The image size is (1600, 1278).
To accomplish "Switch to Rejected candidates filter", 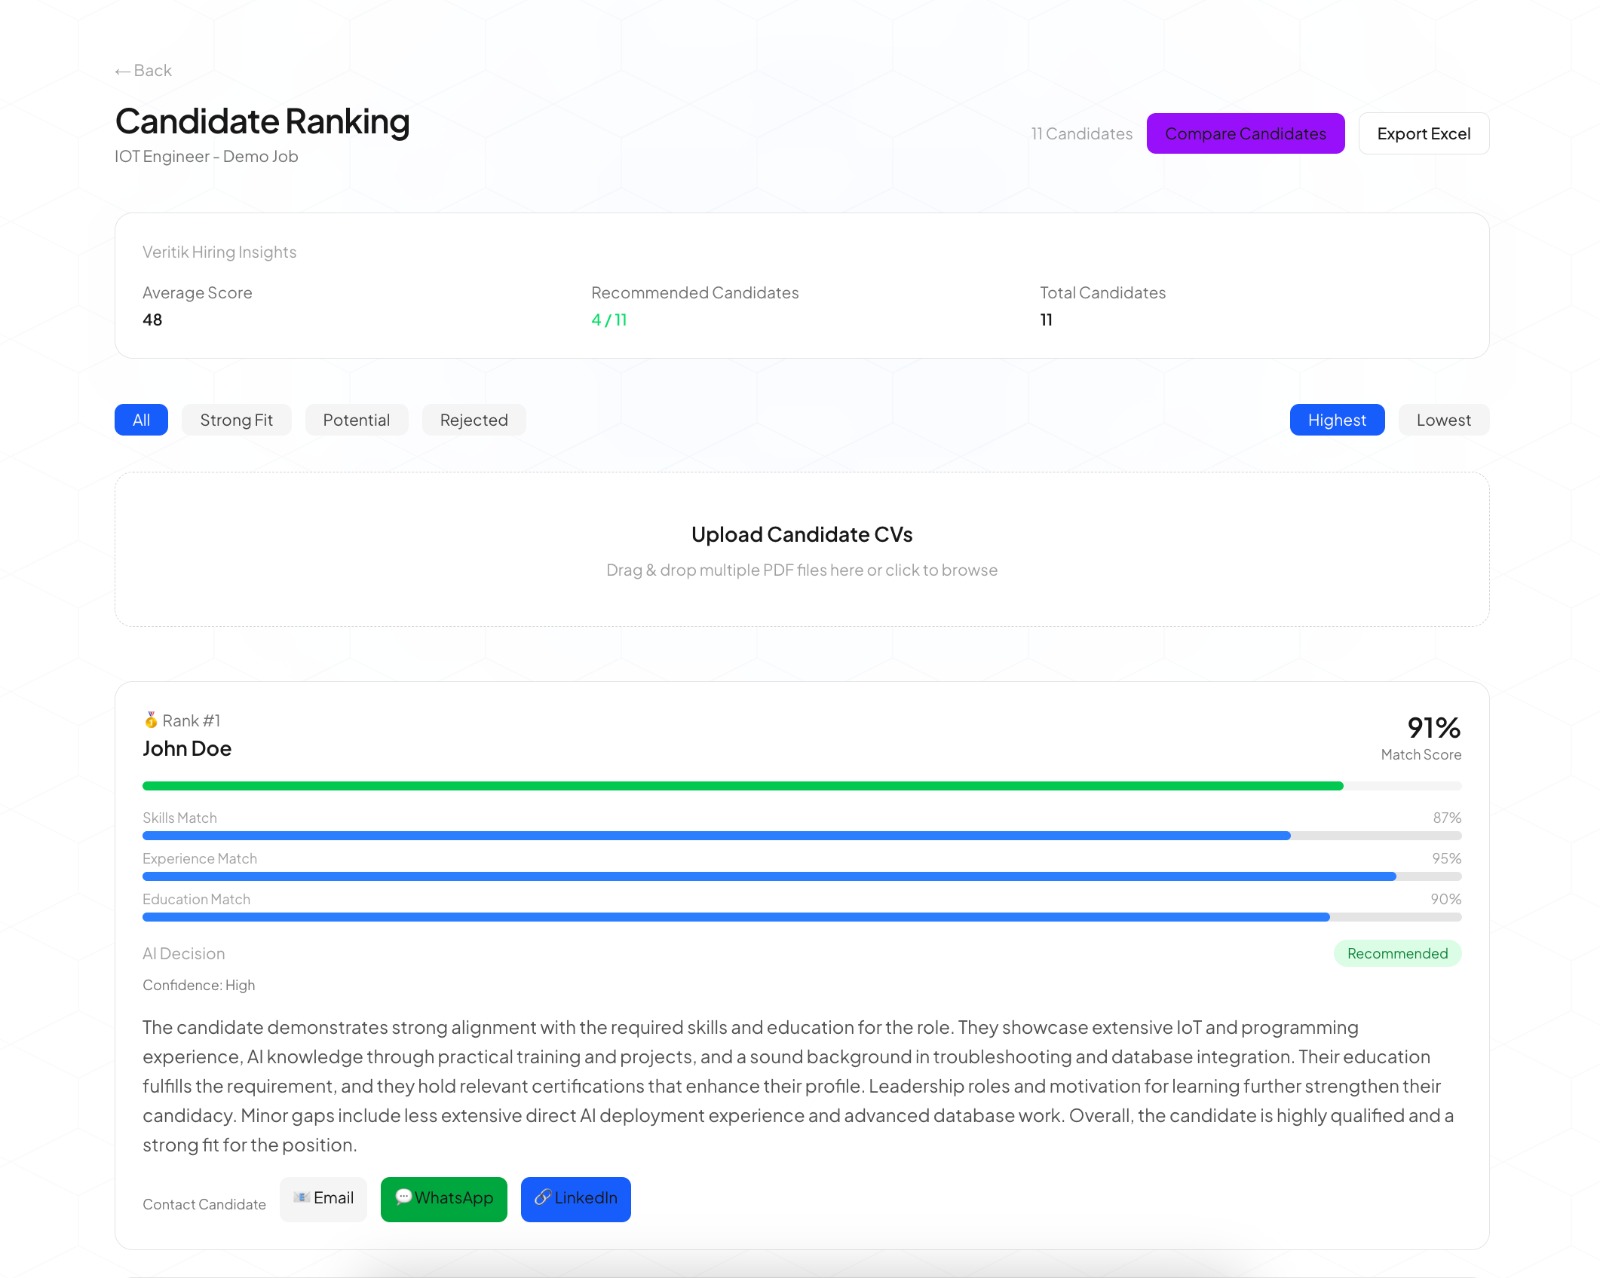I will (473, 420).
